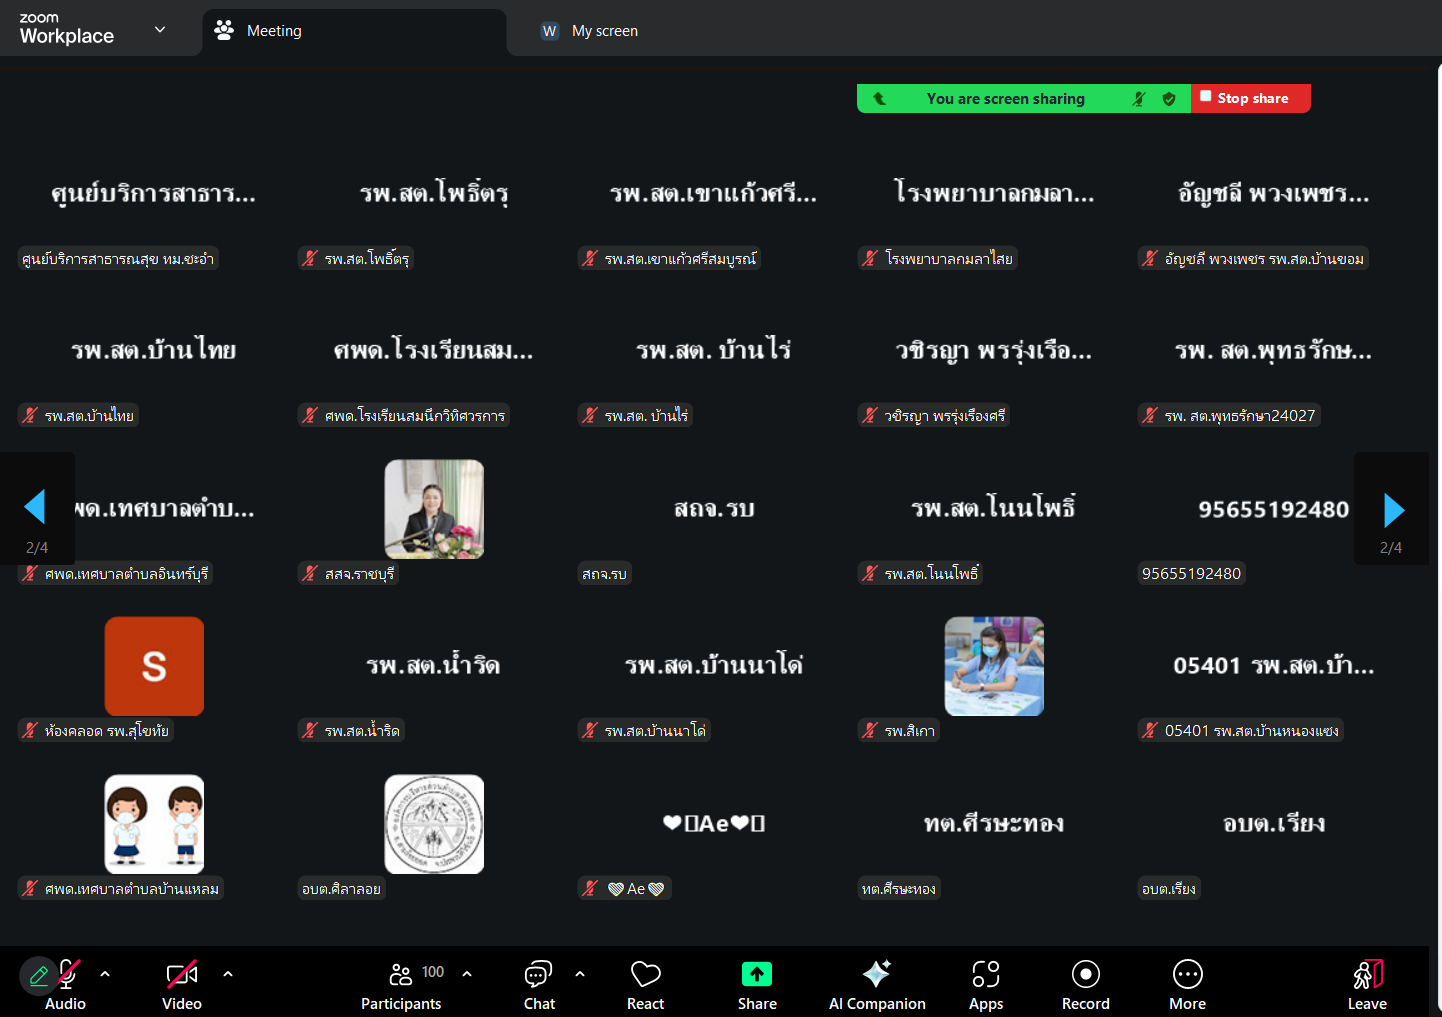
Task: Switch to the Meeting tab
Action: point(274,31)
